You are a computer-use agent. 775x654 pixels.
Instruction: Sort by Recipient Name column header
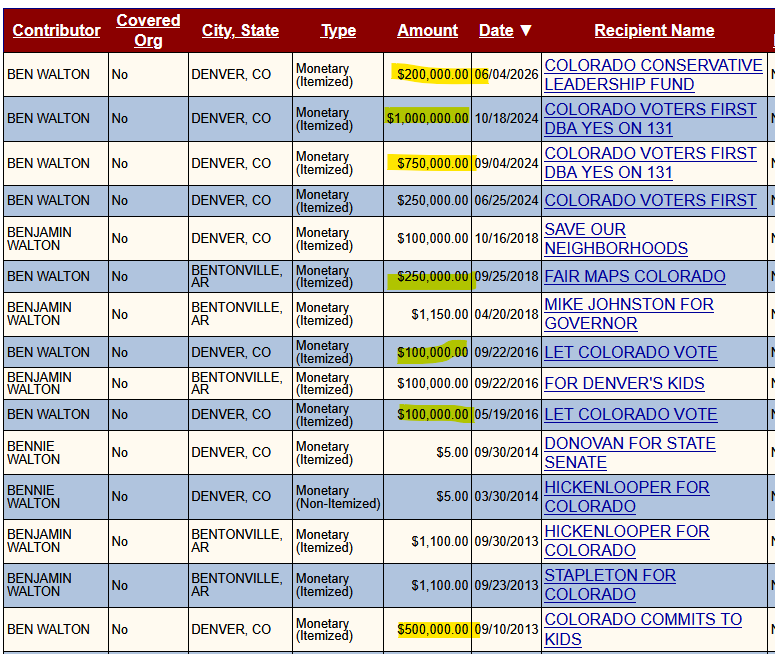click(x=654, y=30)
